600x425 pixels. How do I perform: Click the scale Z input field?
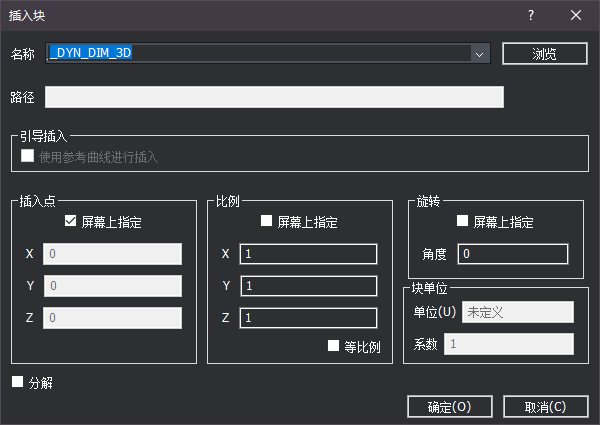[307, 318]
